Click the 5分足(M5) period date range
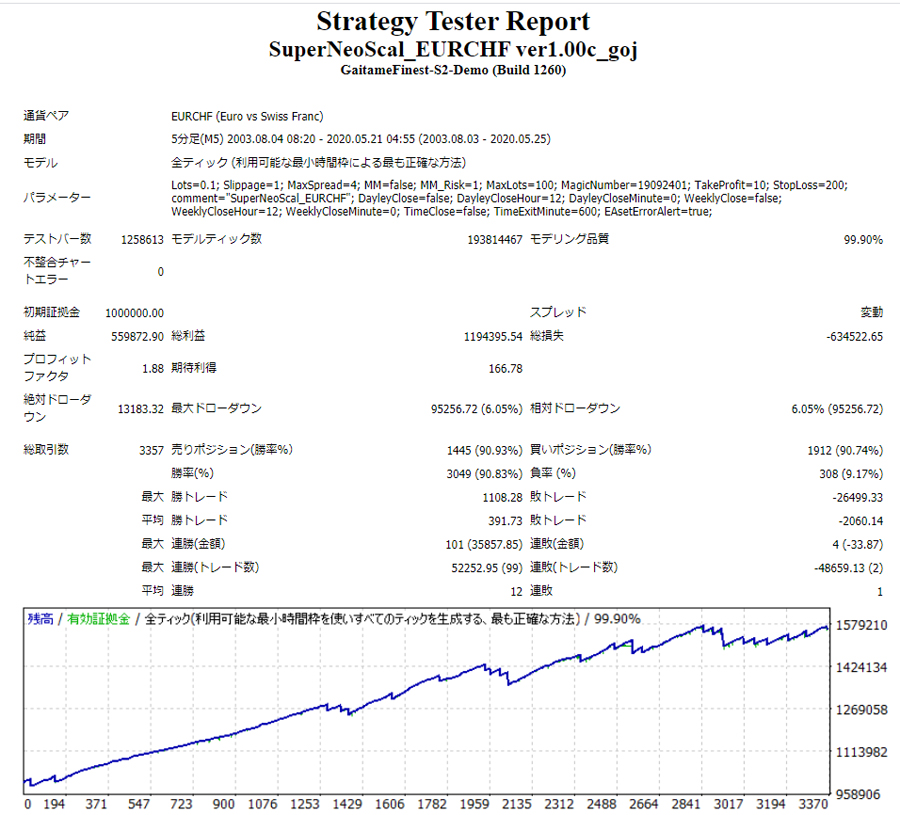The image size is (900, 815). [360, 139]
